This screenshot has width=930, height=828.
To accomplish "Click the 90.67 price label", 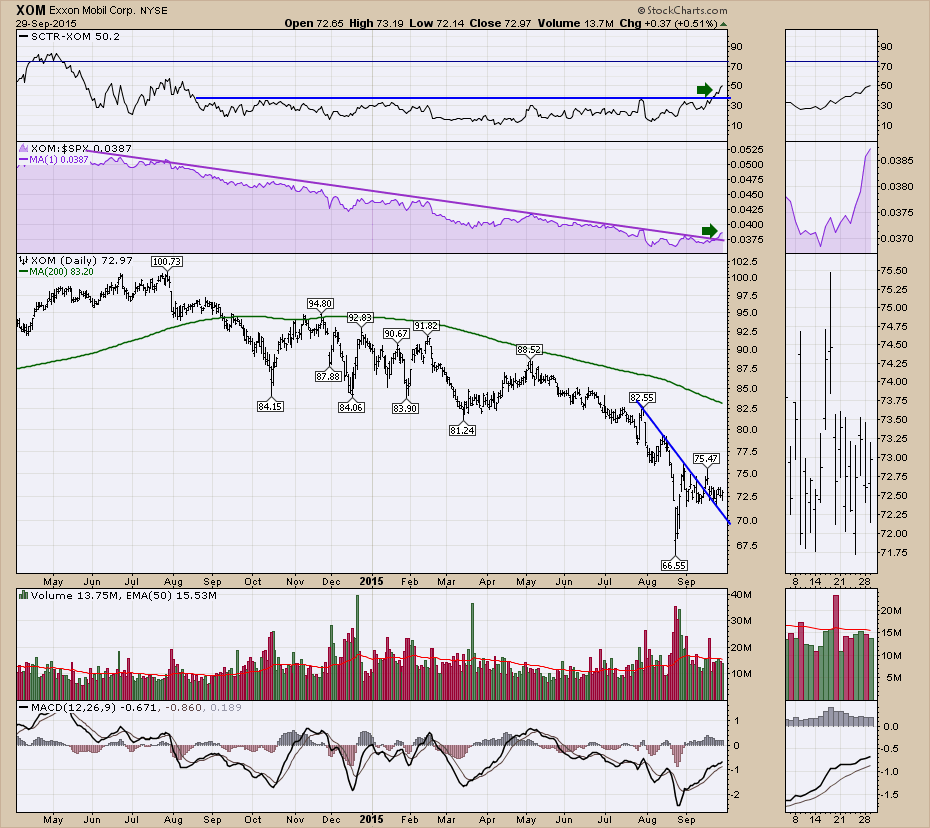I will pos(396,333).
